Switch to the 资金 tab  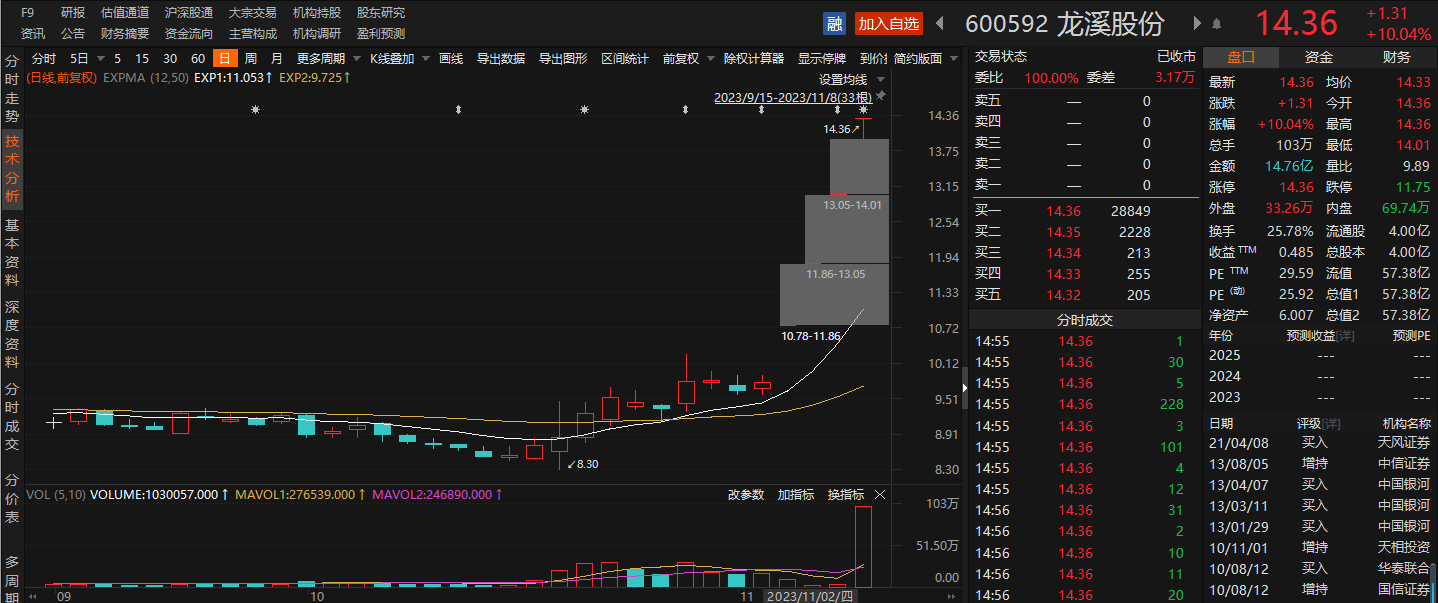coord(1319,57)
